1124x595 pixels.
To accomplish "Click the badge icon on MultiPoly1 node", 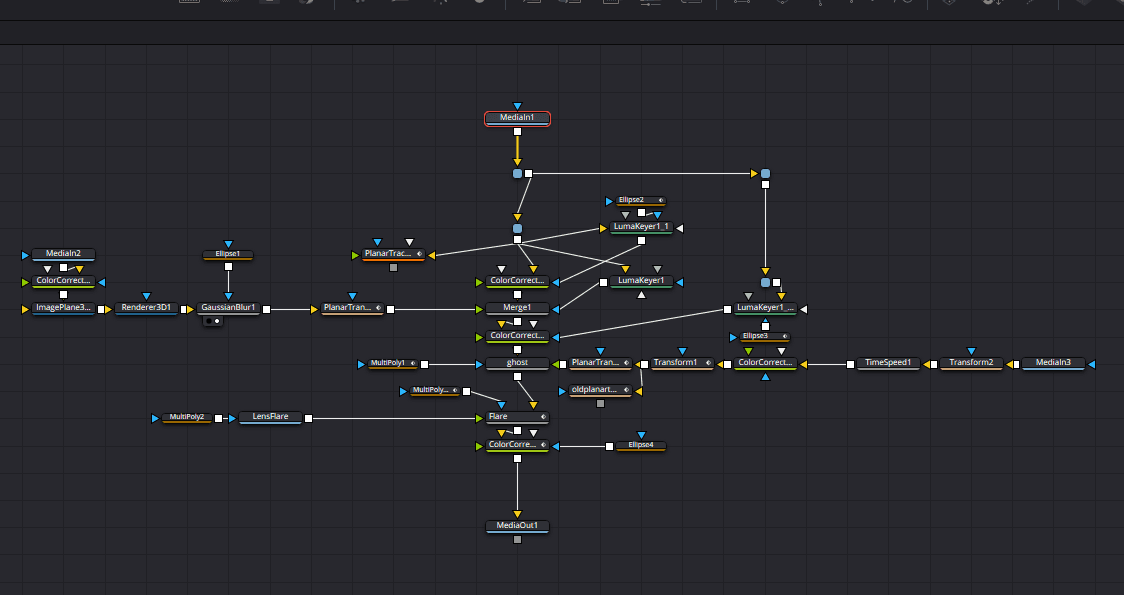I will tap(413, 363).
